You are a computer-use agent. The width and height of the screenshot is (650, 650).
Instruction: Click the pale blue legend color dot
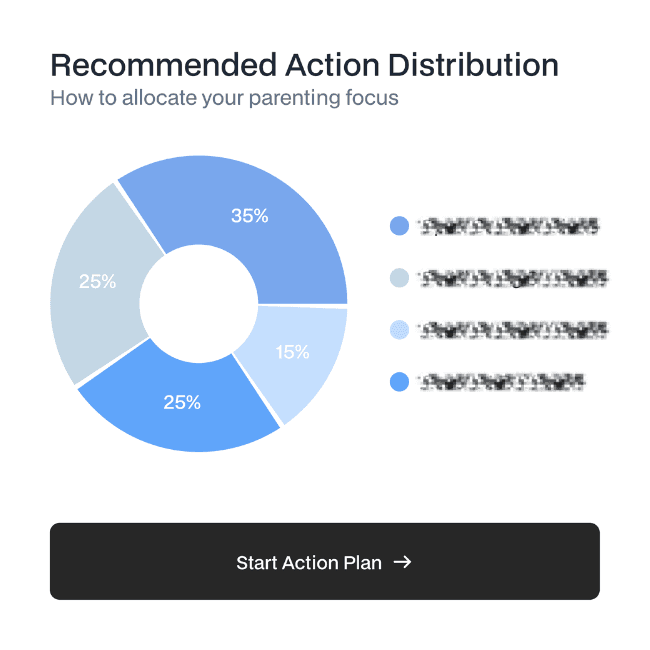(400, 330)
